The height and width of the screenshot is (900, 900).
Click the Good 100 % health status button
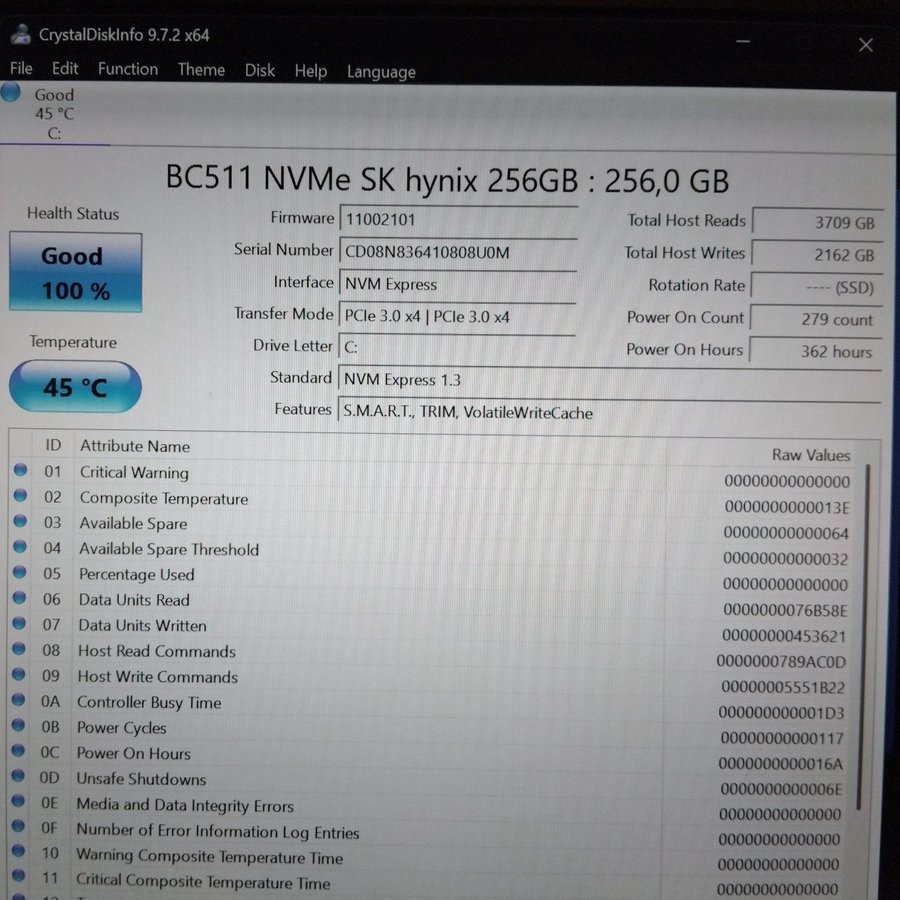point(75,272)
